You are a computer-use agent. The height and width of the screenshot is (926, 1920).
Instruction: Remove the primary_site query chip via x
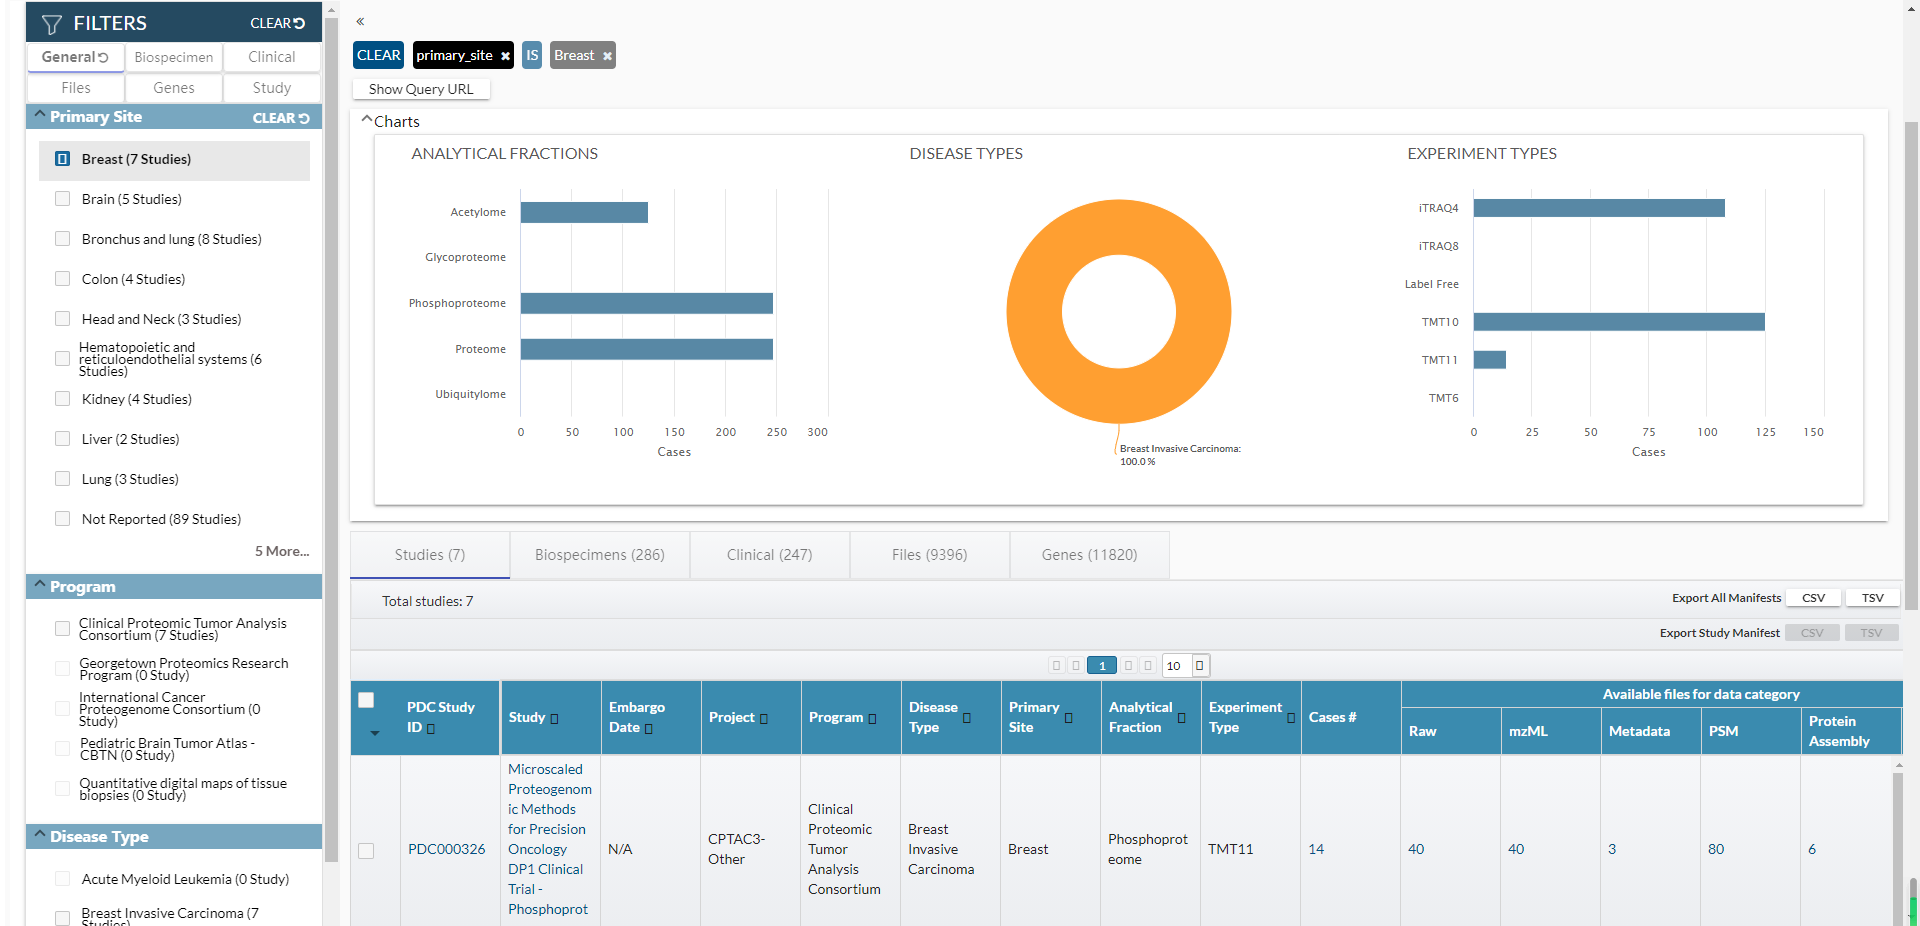point(505,56)
